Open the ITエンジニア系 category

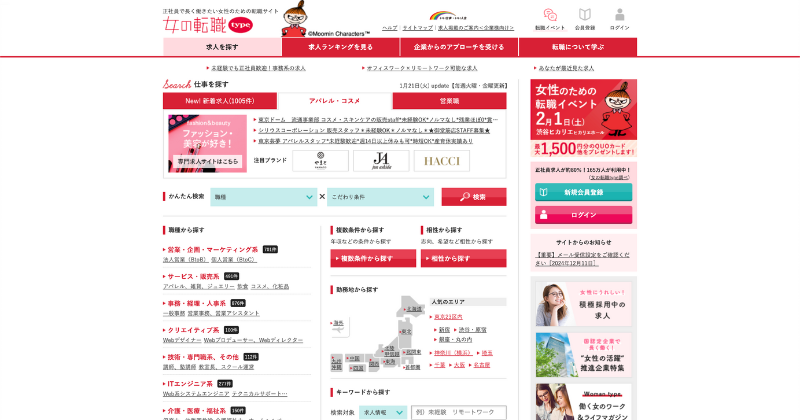190,384
